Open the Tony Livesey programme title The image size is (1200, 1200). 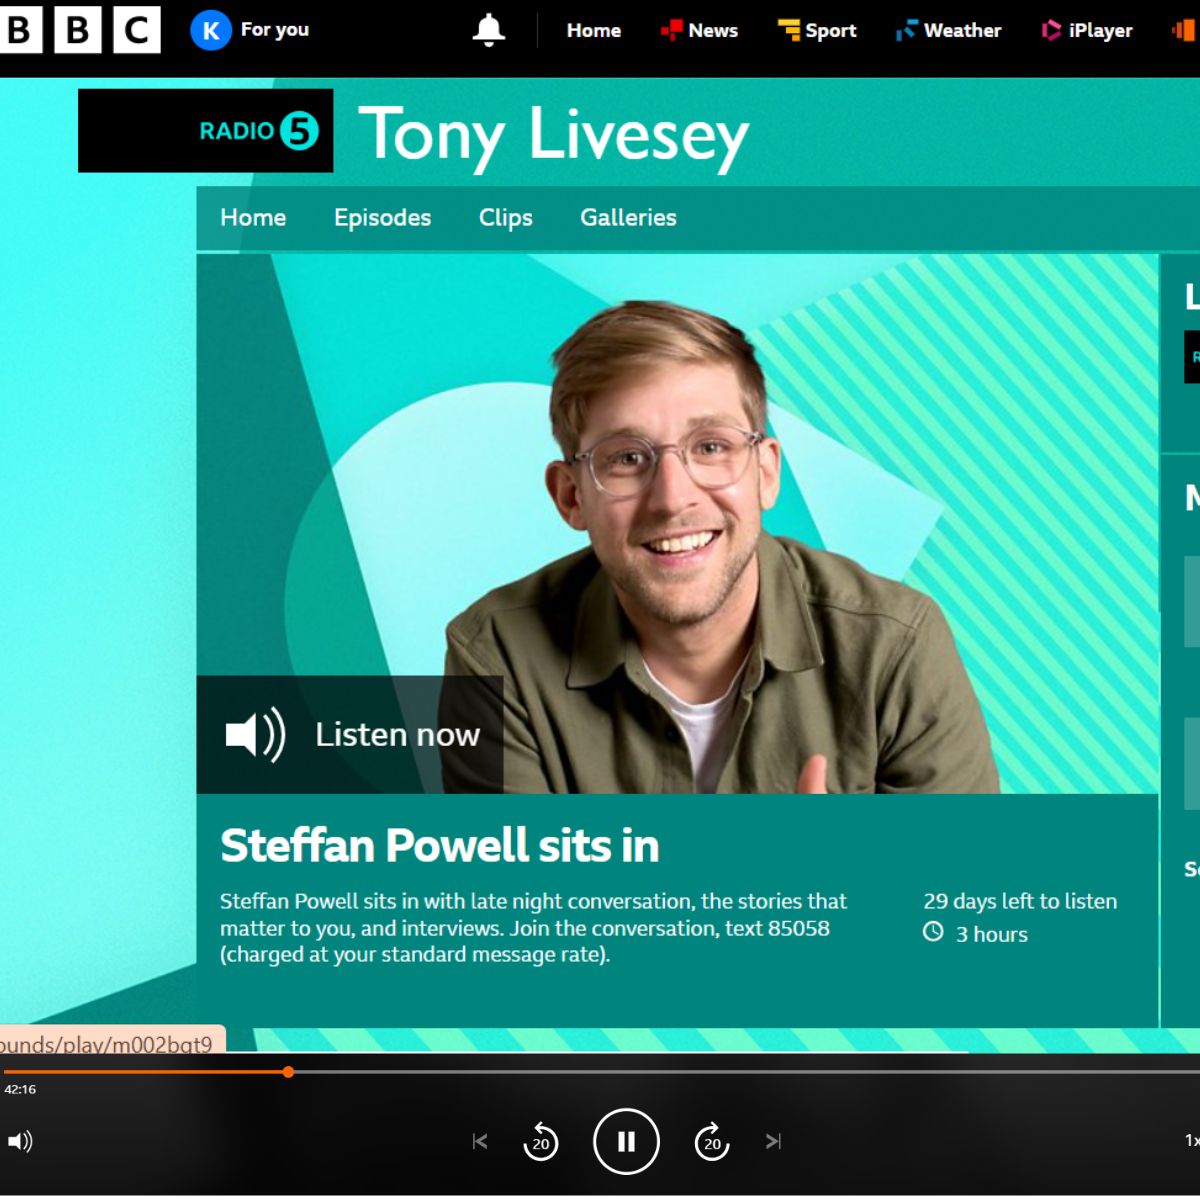point(554,135)
